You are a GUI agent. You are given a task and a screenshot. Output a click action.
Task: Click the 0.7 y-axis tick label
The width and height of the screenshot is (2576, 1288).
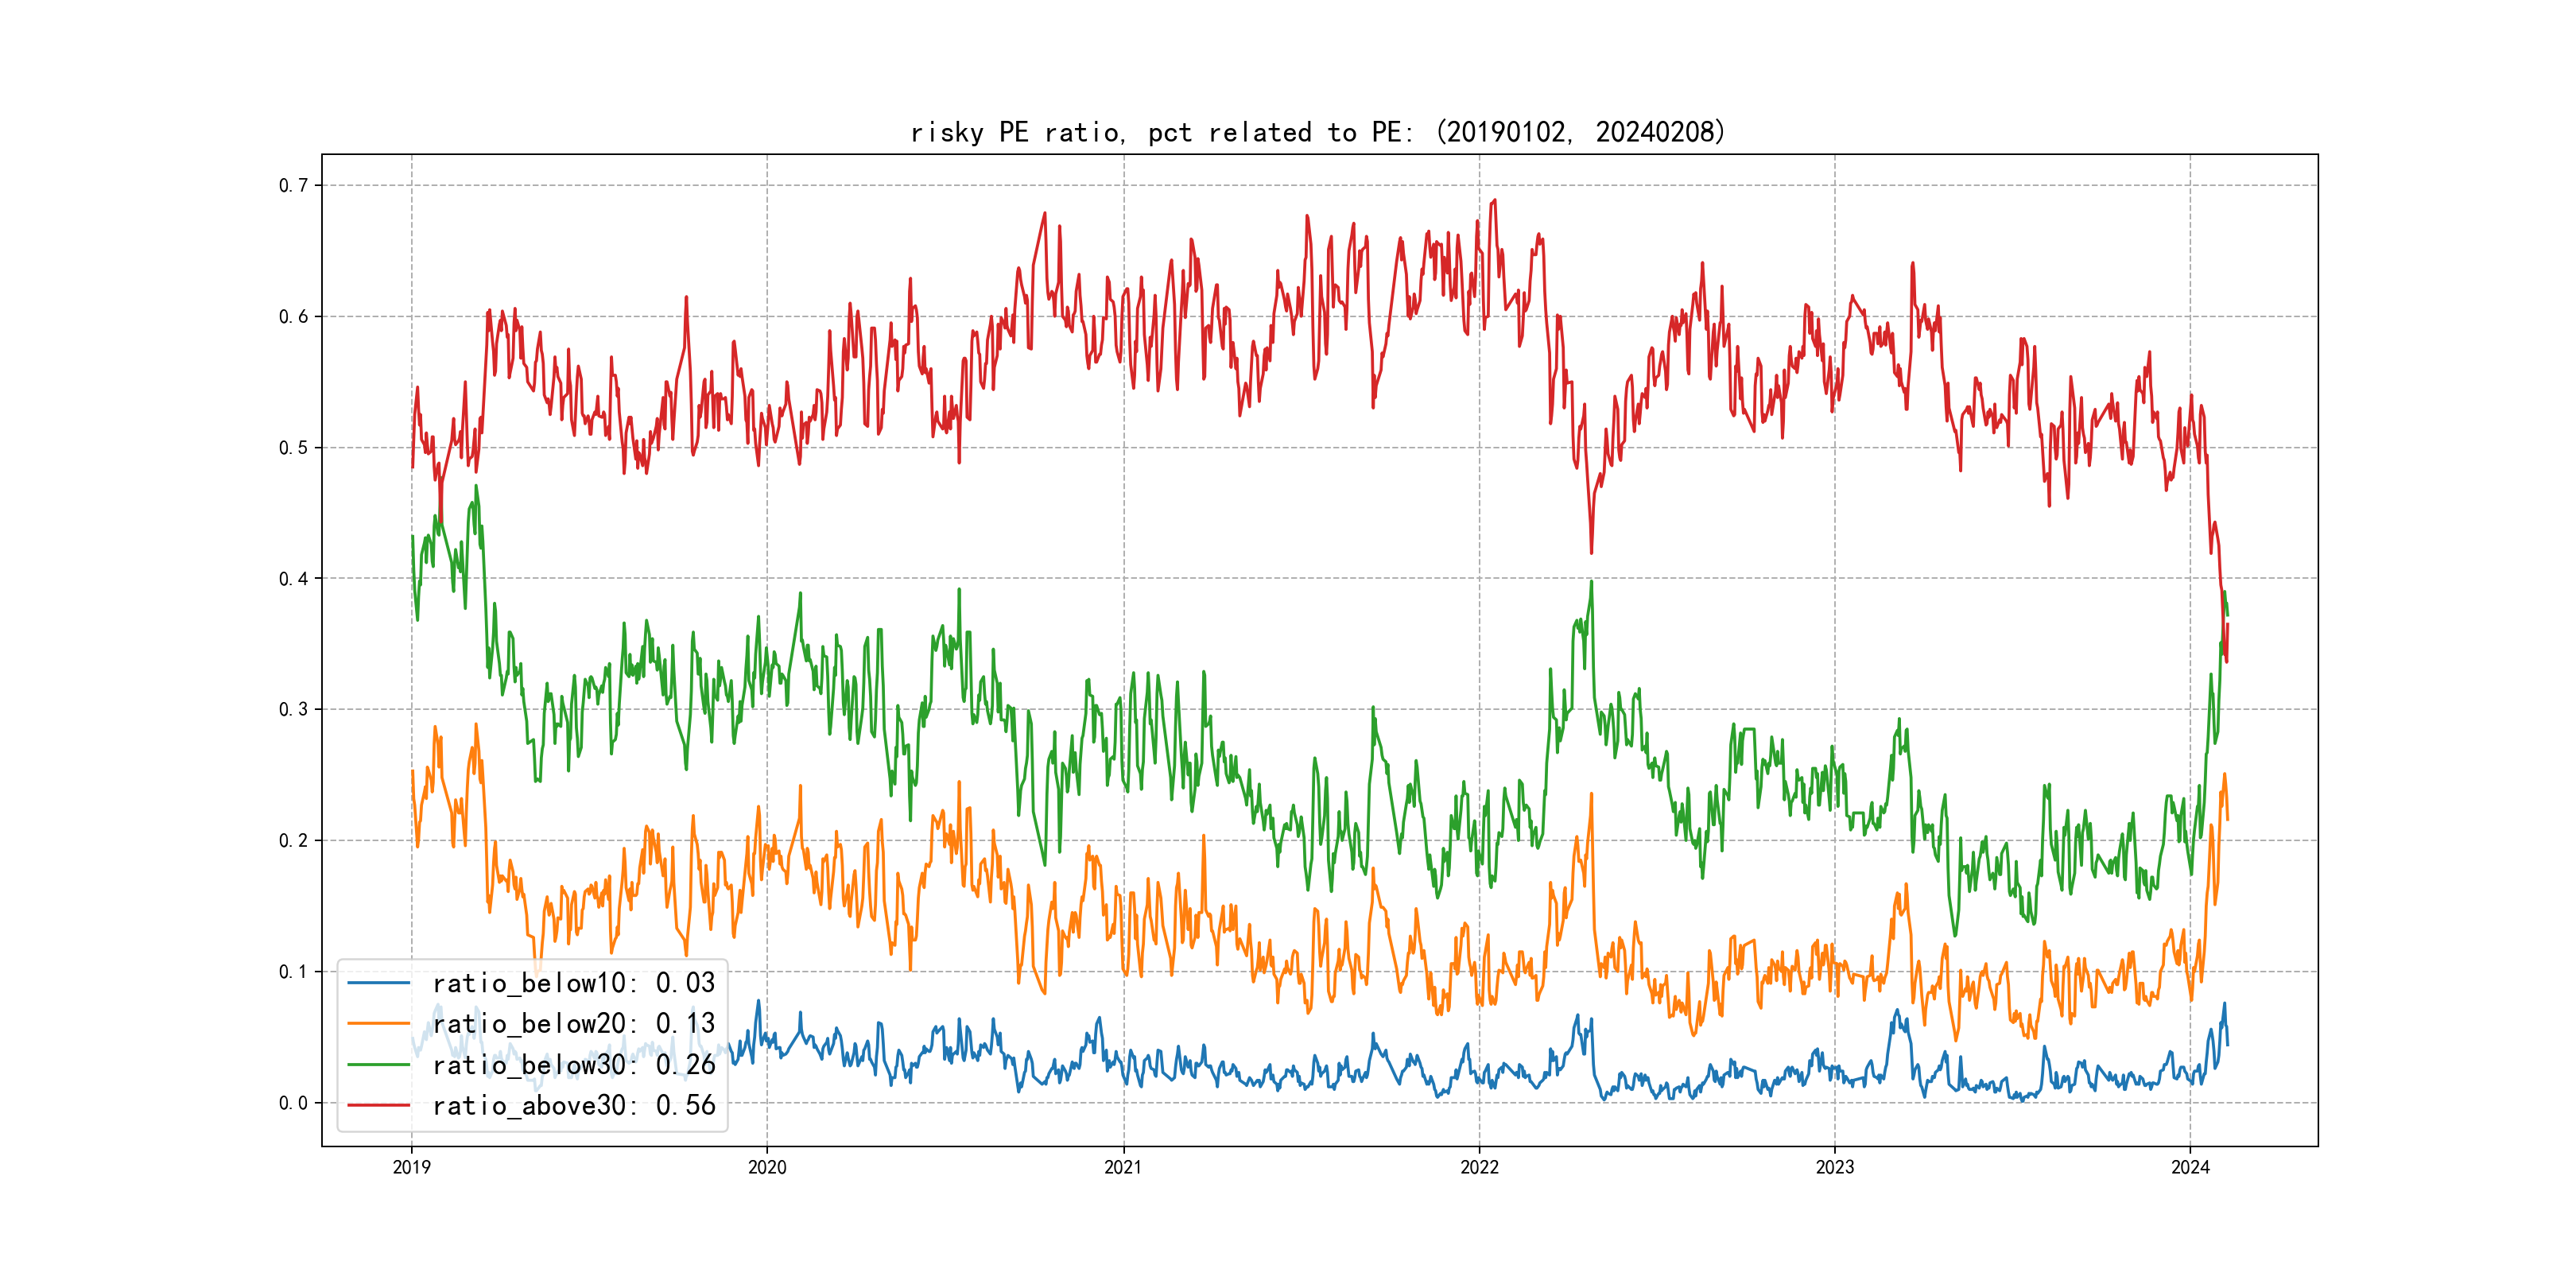(x=293, y=185)
